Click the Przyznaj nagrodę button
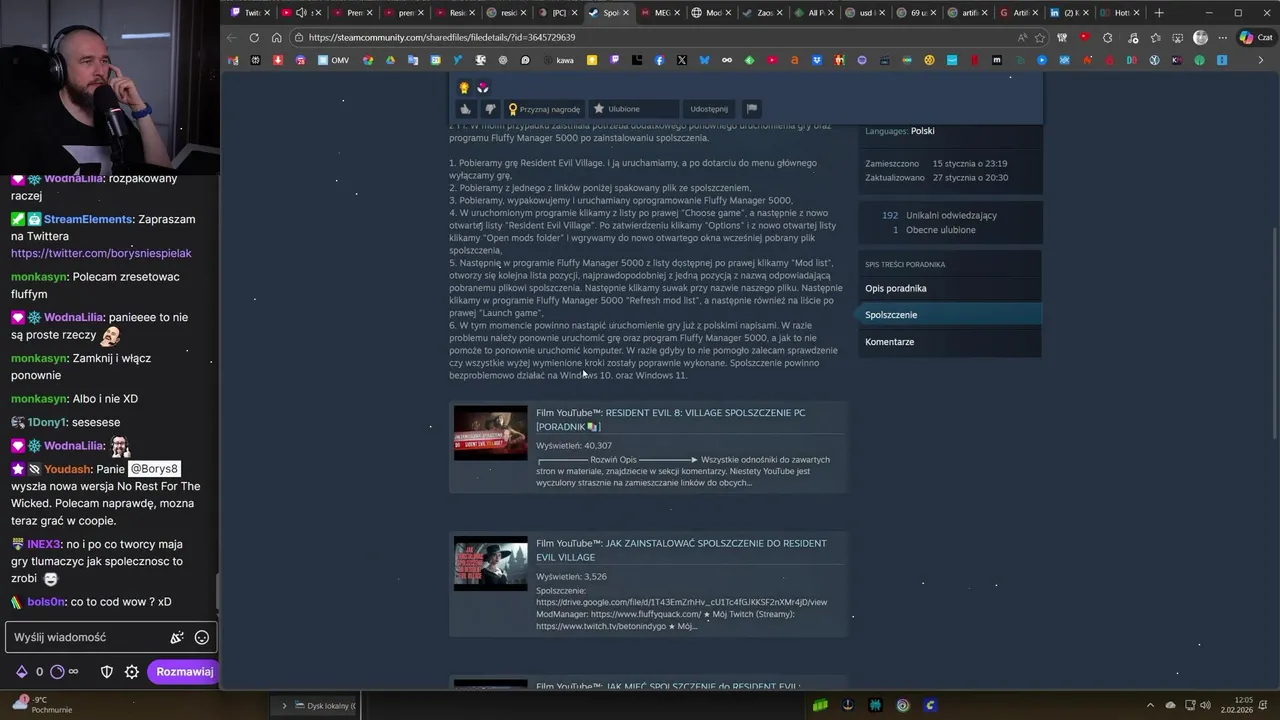Screen dimensions: 1280x720 click(x=545, y=109)
